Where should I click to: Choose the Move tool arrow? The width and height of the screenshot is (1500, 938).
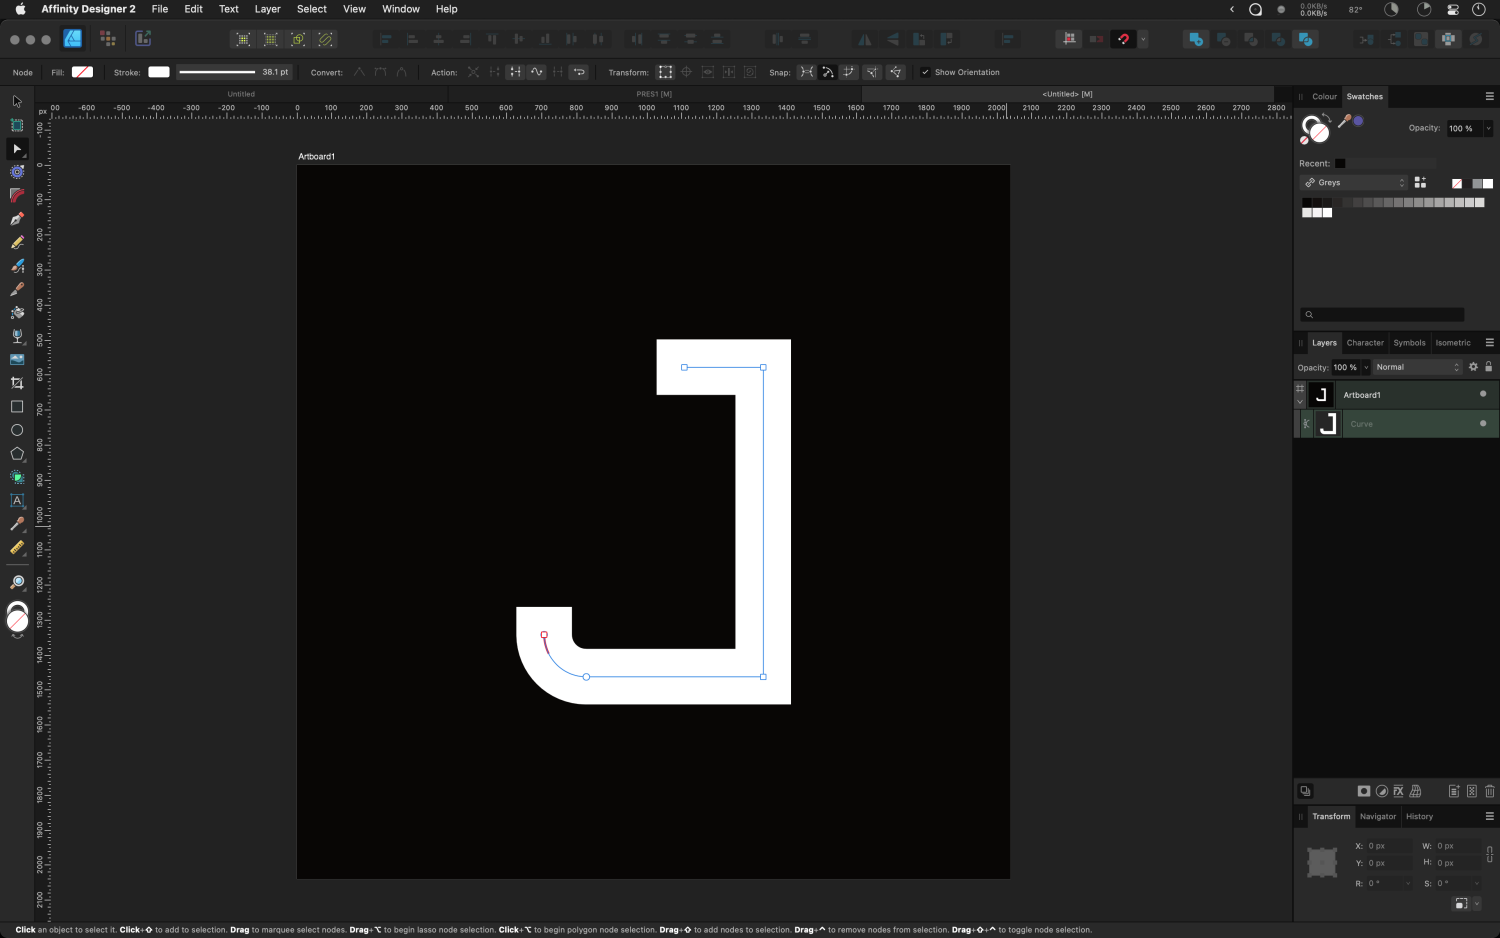pyautogui.click(x=17, y=102)
